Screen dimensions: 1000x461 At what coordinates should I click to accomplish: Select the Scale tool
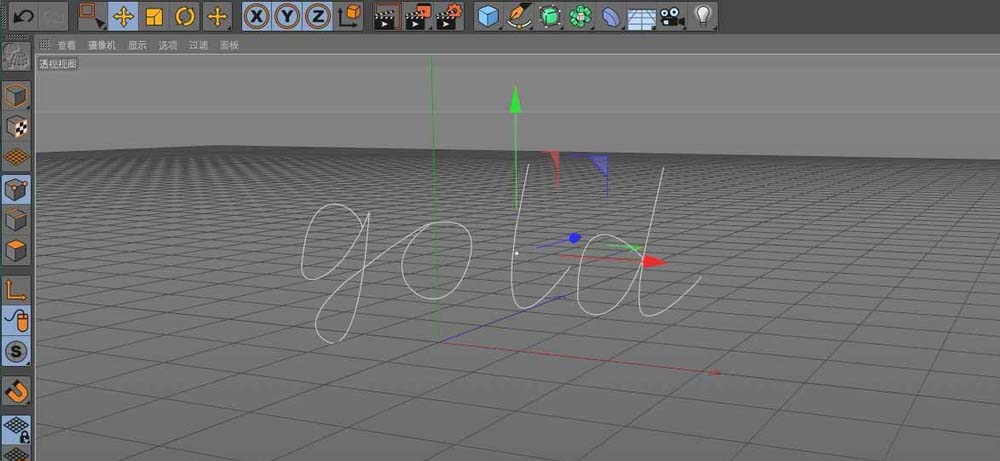[154, 16]
